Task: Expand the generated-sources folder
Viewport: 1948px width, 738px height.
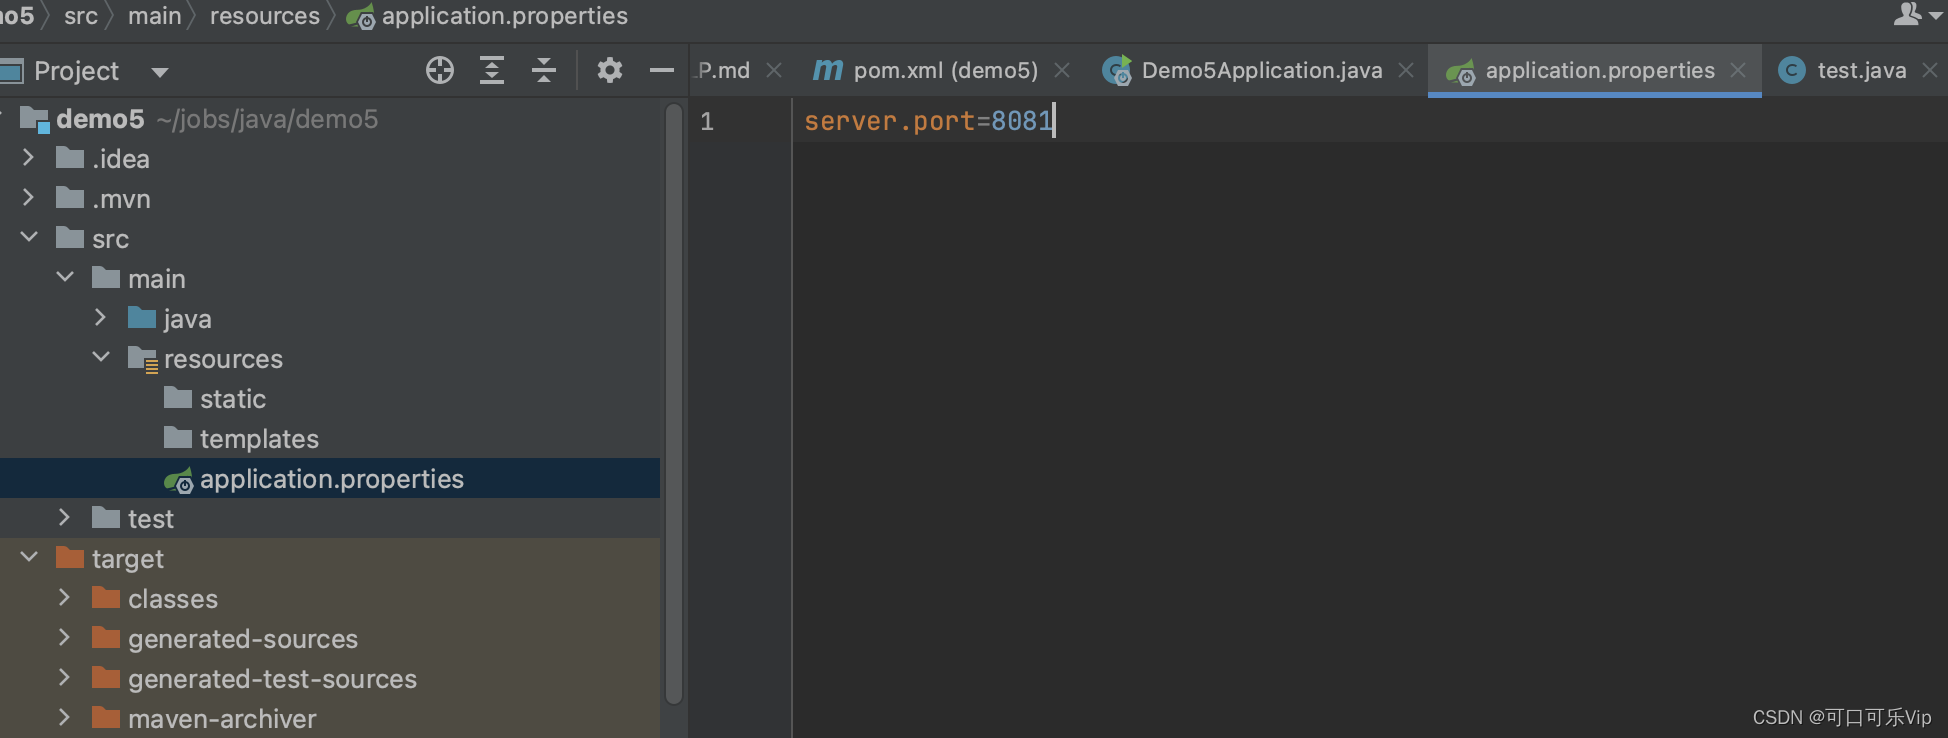Action: pyautogui.click(x=64, y=637)
